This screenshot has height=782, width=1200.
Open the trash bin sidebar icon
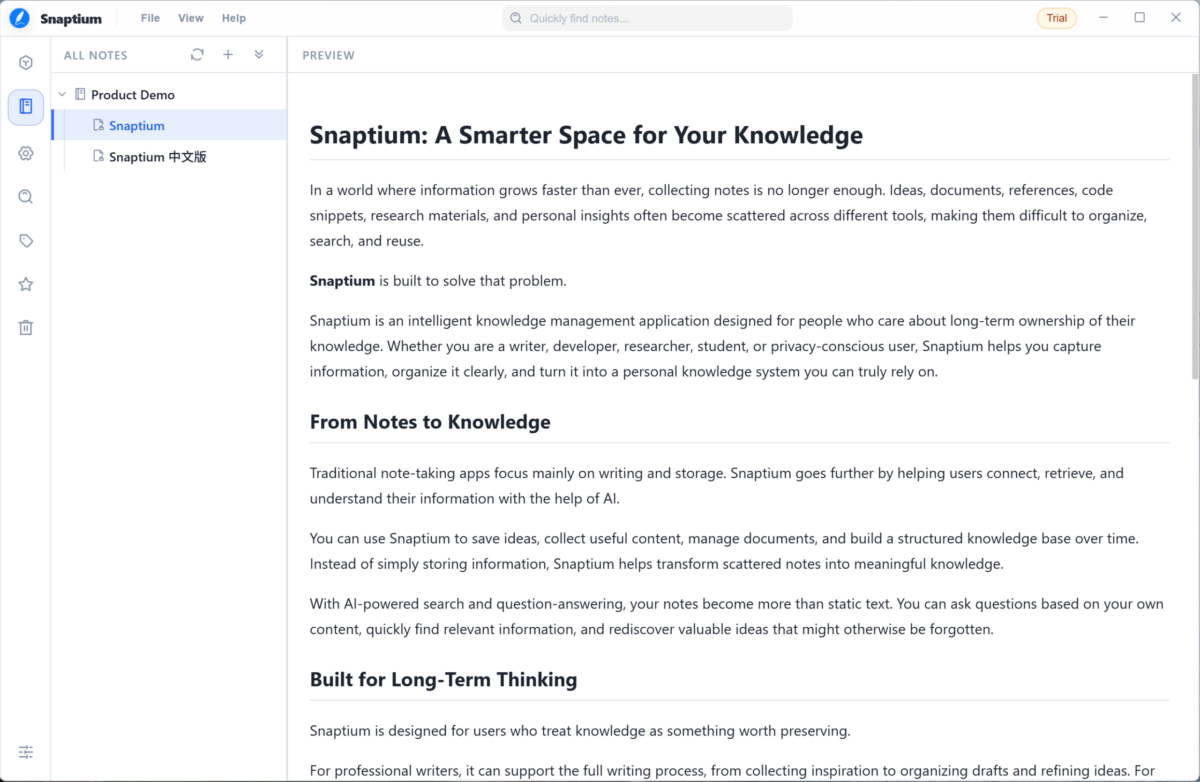[x=26, y=327]
